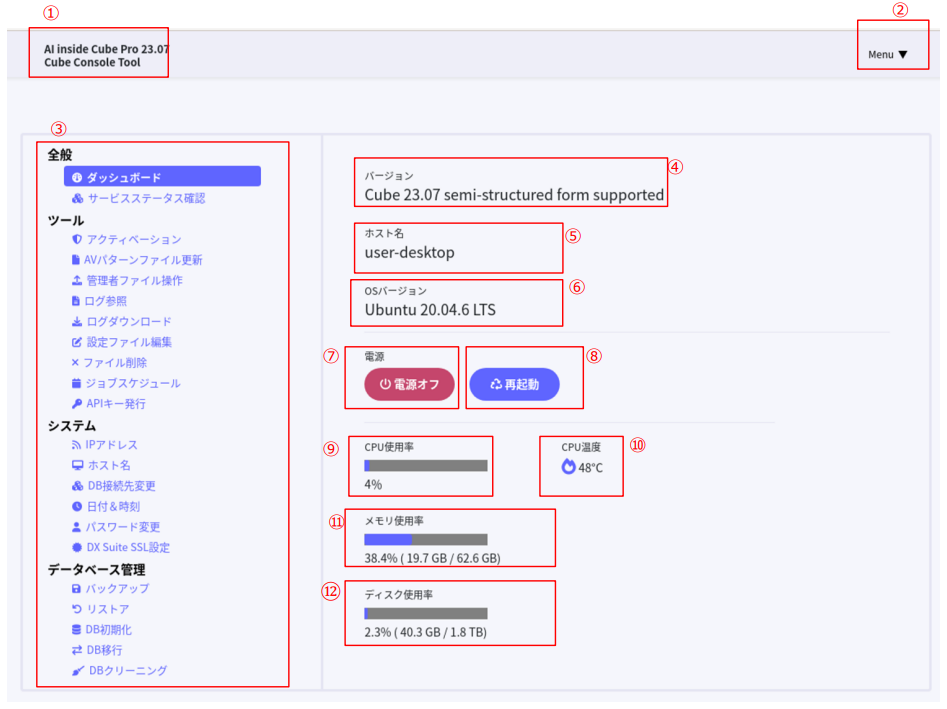Viewport: 947px width, 709px height.
Task: Click the メモリ使用率 progress bar
Action: click(426, 540)
